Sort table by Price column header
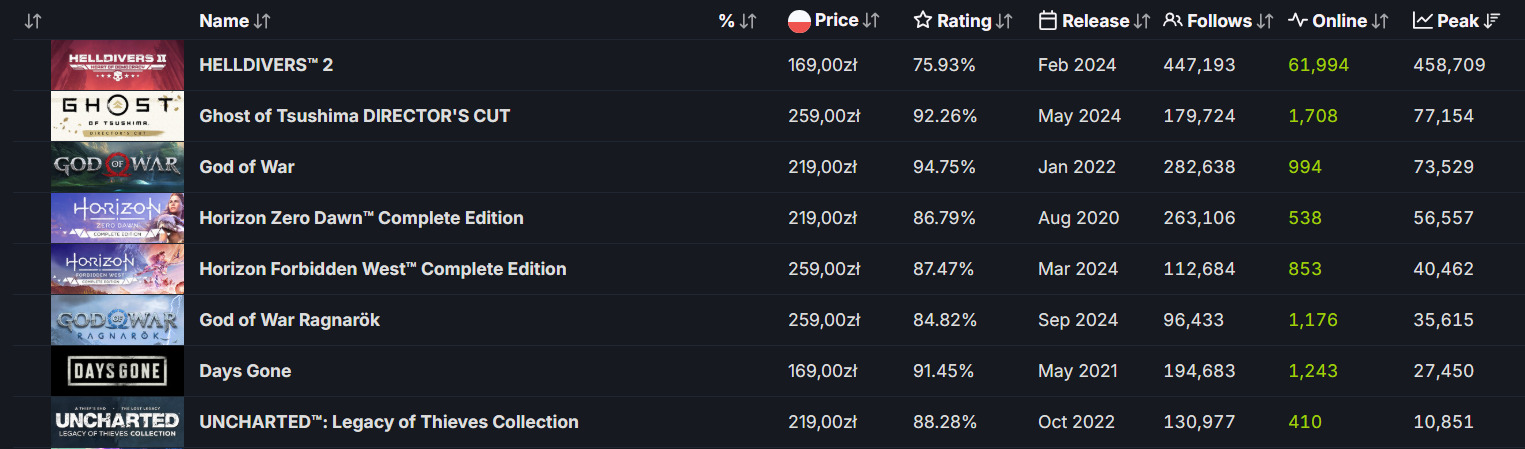Screen dimensions: 1525x449 836,20
